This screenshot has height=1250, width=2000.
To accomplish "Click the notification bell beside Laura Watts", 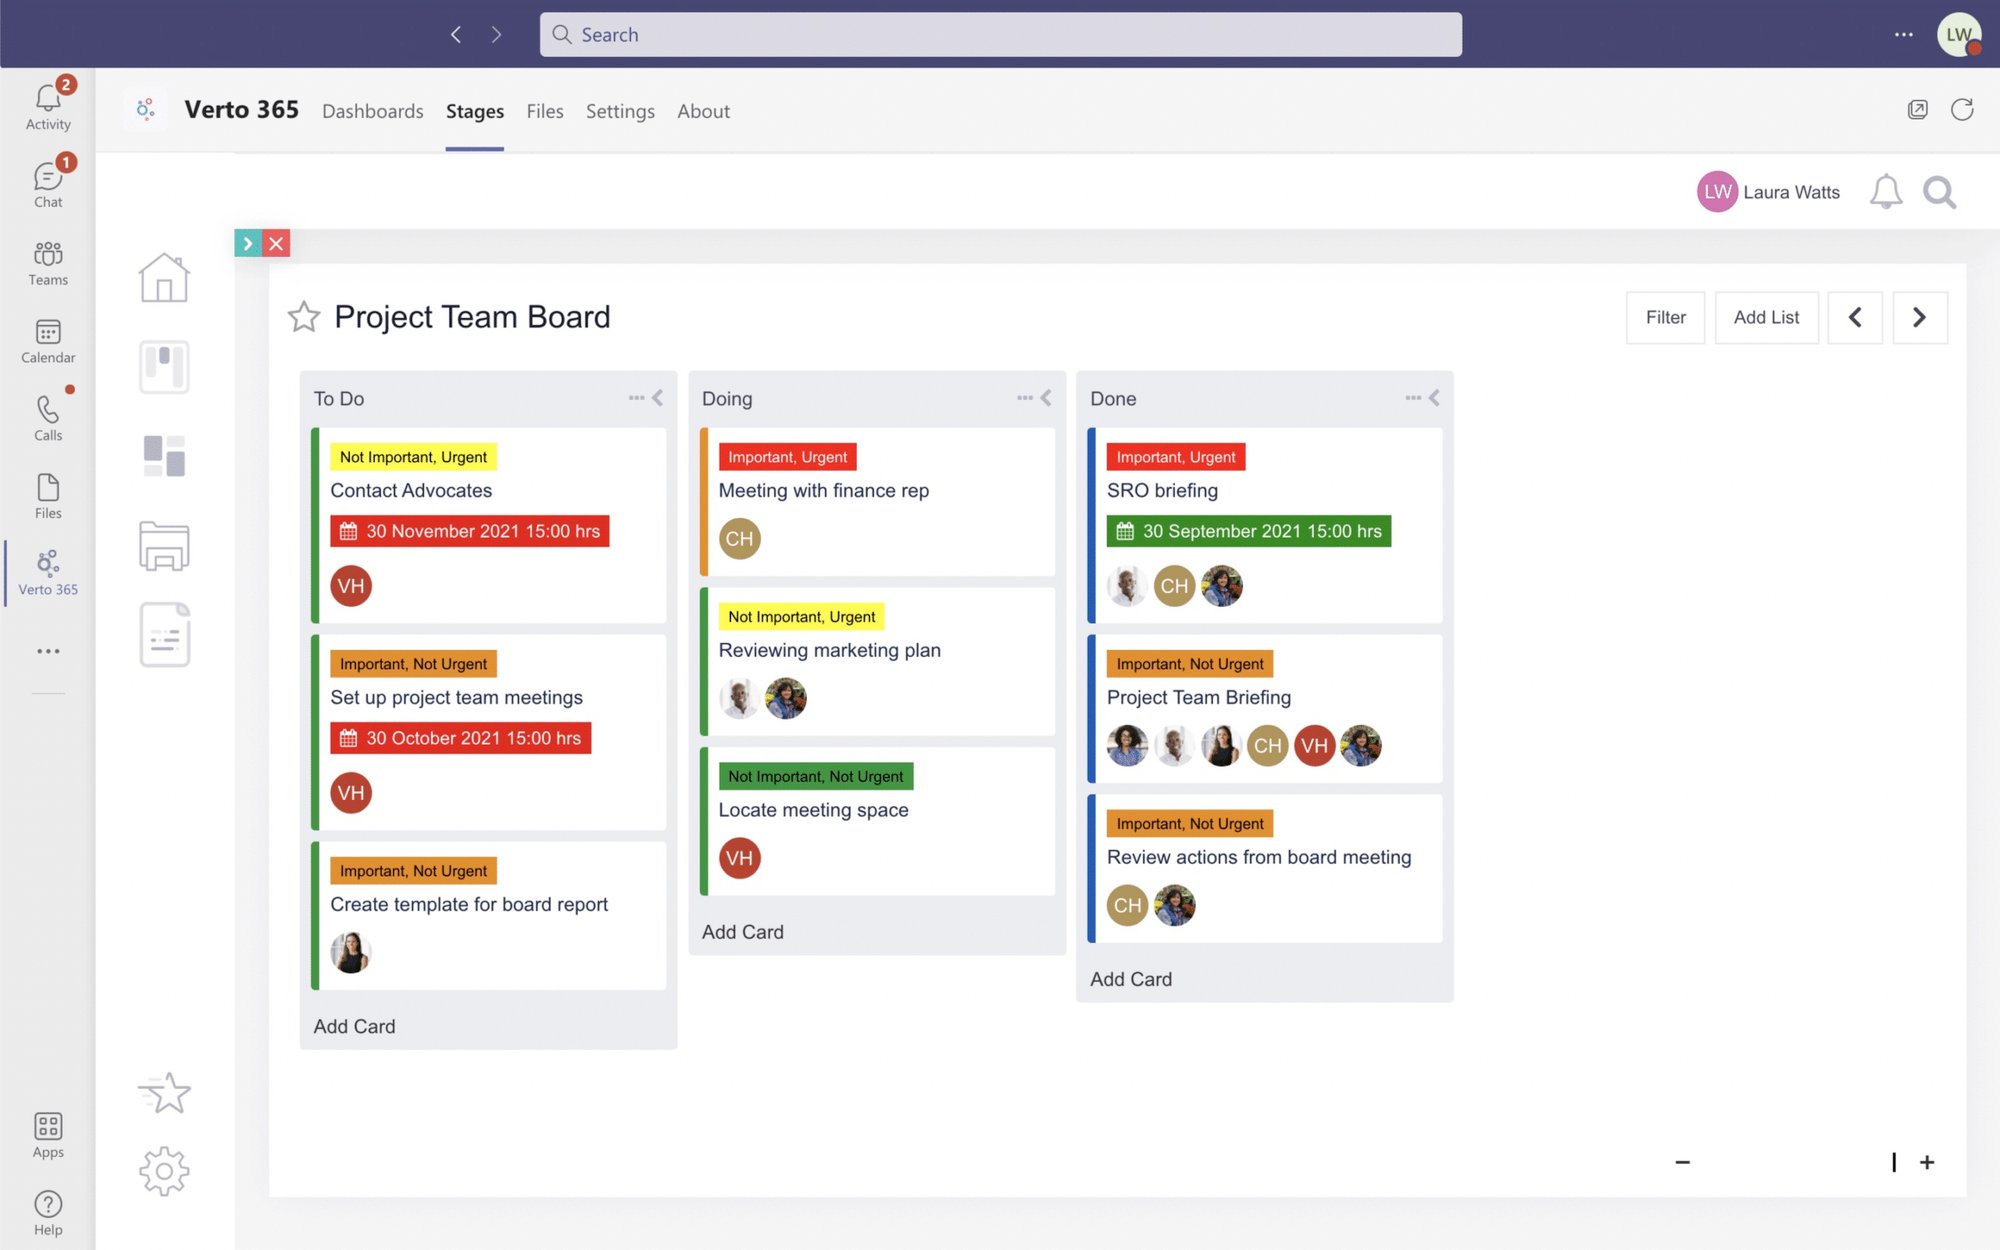I will click(1885, 192).
